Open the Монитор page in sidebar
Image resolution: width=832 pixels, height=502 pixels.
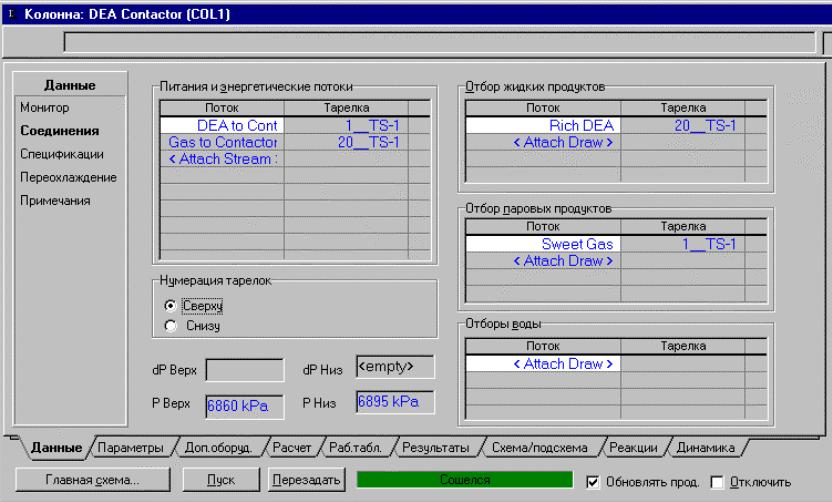coord(45,108)
